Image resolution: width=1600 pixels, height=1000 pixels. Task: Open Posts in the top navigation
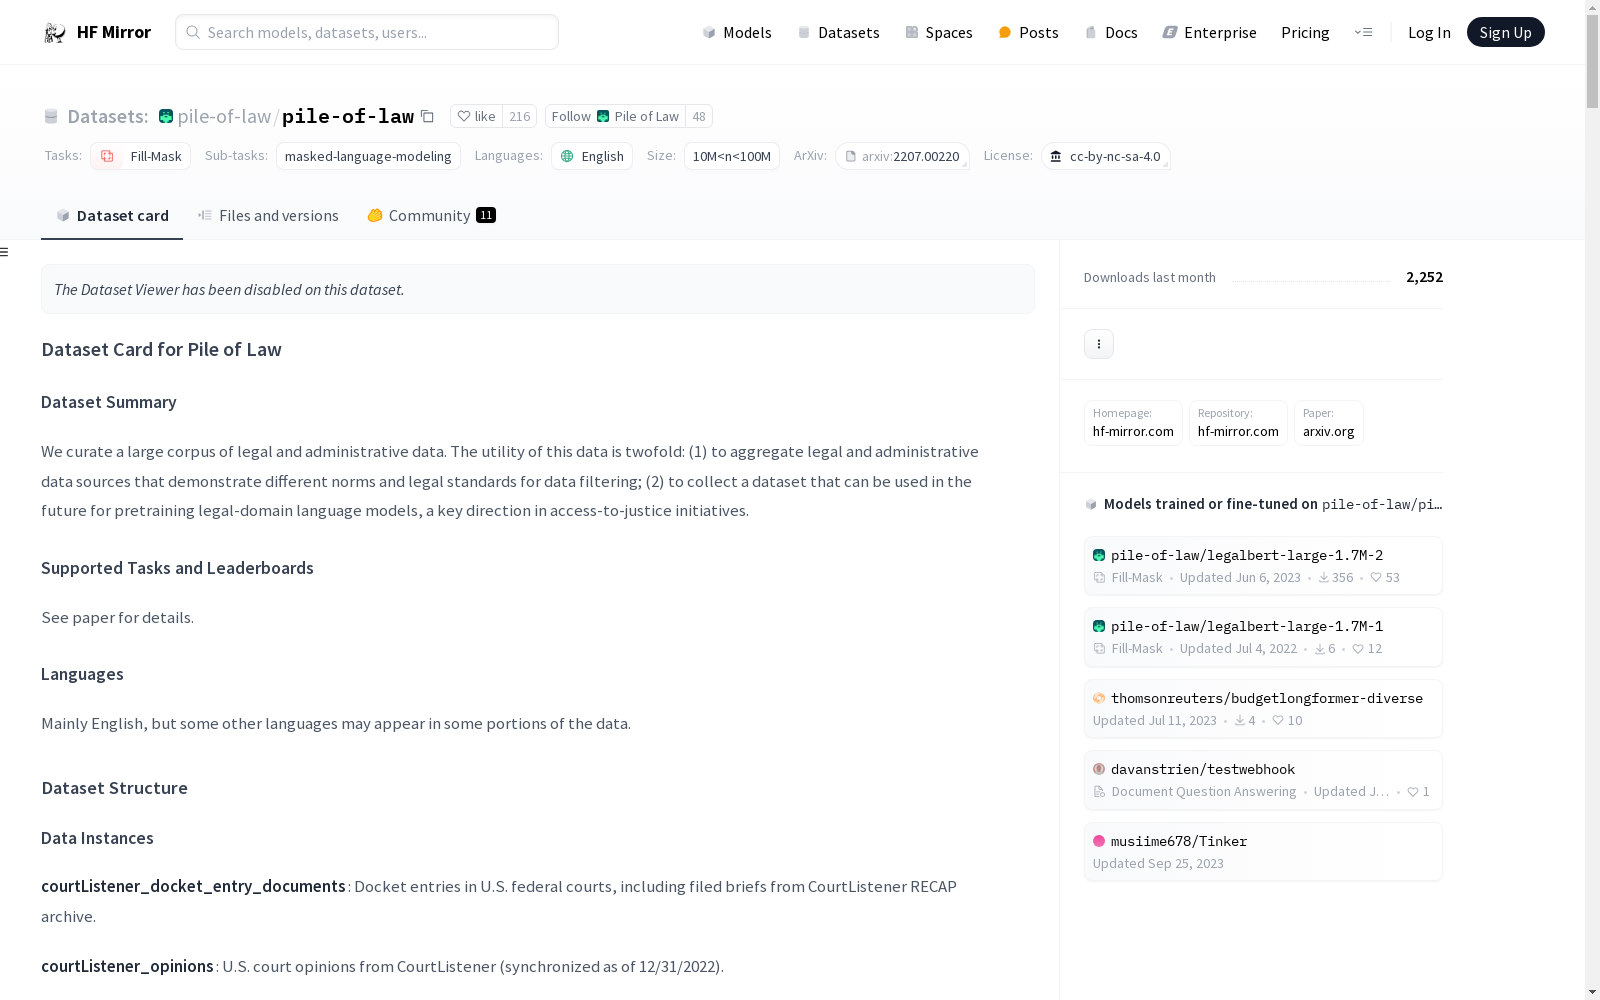pyautogui.click(x=1028, y=32)
